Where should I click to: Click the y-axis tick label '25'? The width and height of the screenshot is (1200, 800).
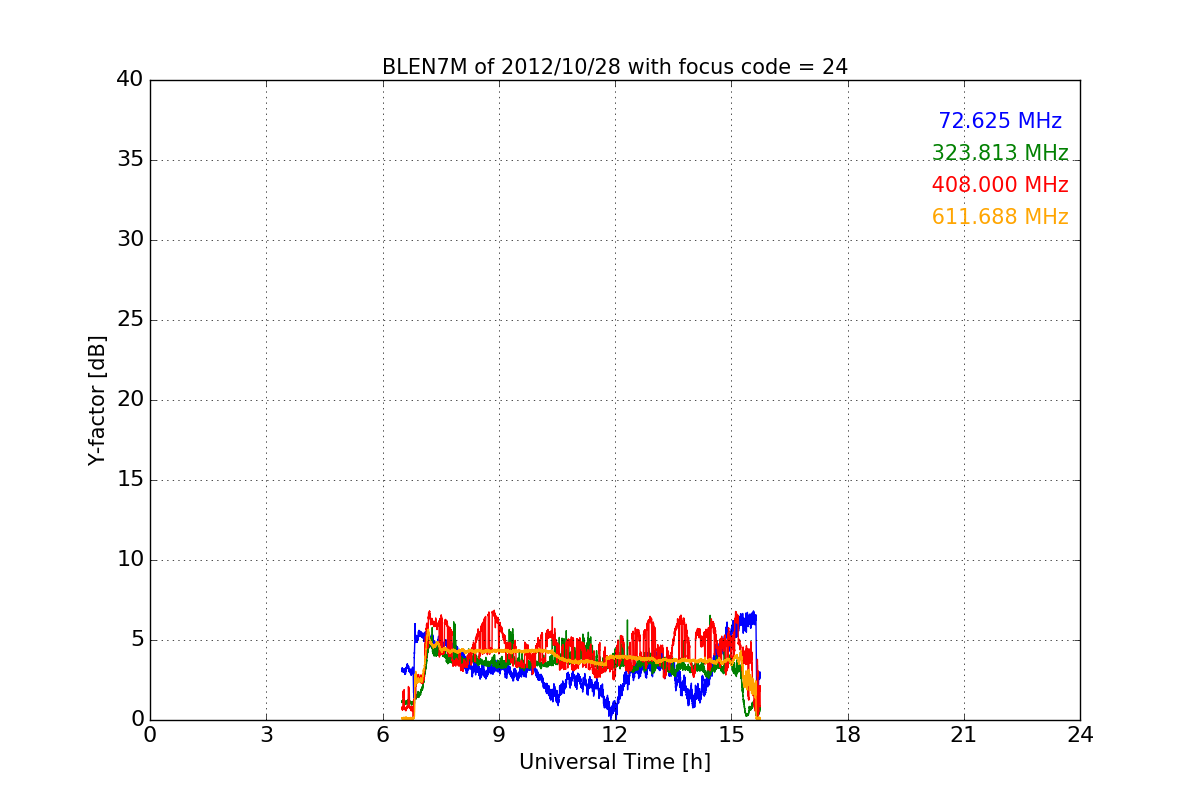coord(130,320)
